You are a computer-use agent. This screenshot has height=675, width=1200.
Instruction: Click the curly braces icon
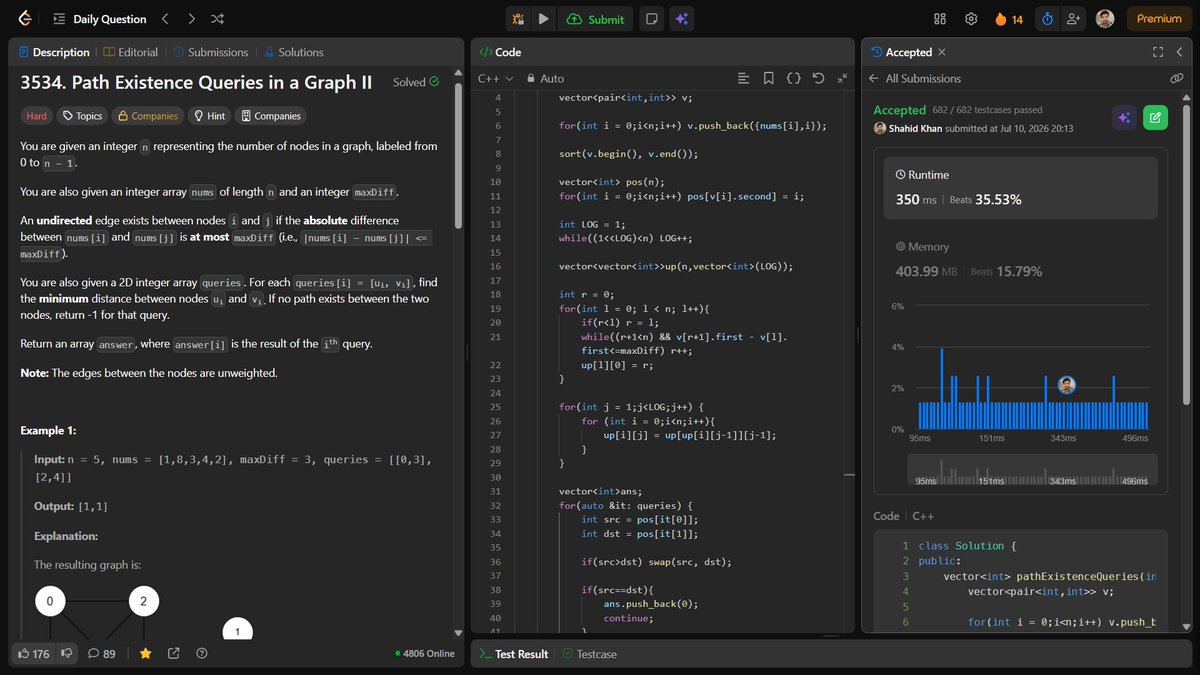click(x=793, y=78)
